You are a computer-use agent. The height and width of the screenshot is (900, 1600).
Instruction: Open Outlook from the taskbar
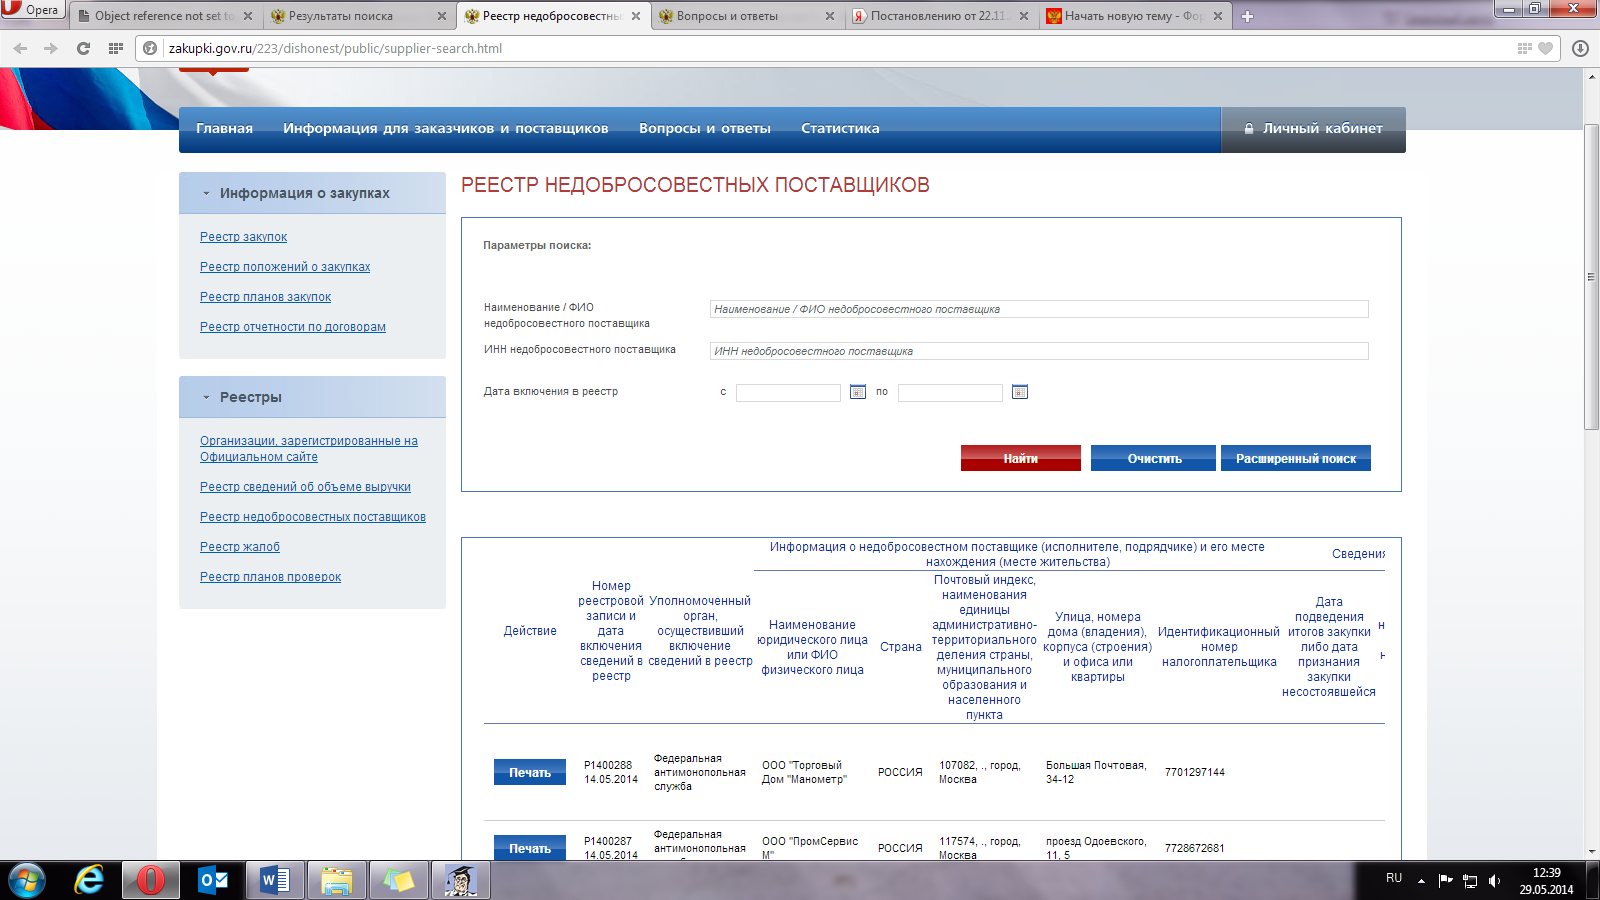click(213, 880)
